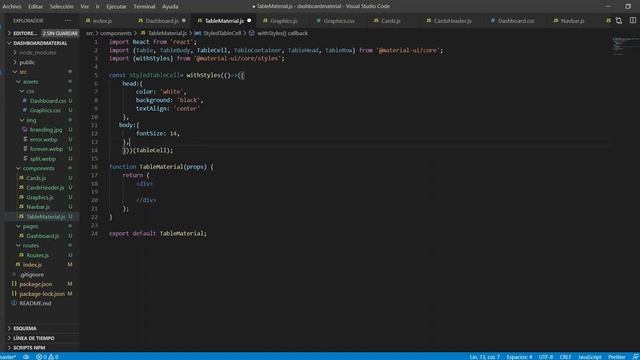The height and width of the screenshot is (360, 640).
Task: Switch to the Dashboard.js editor tab
Action: (x=162, y=21)
